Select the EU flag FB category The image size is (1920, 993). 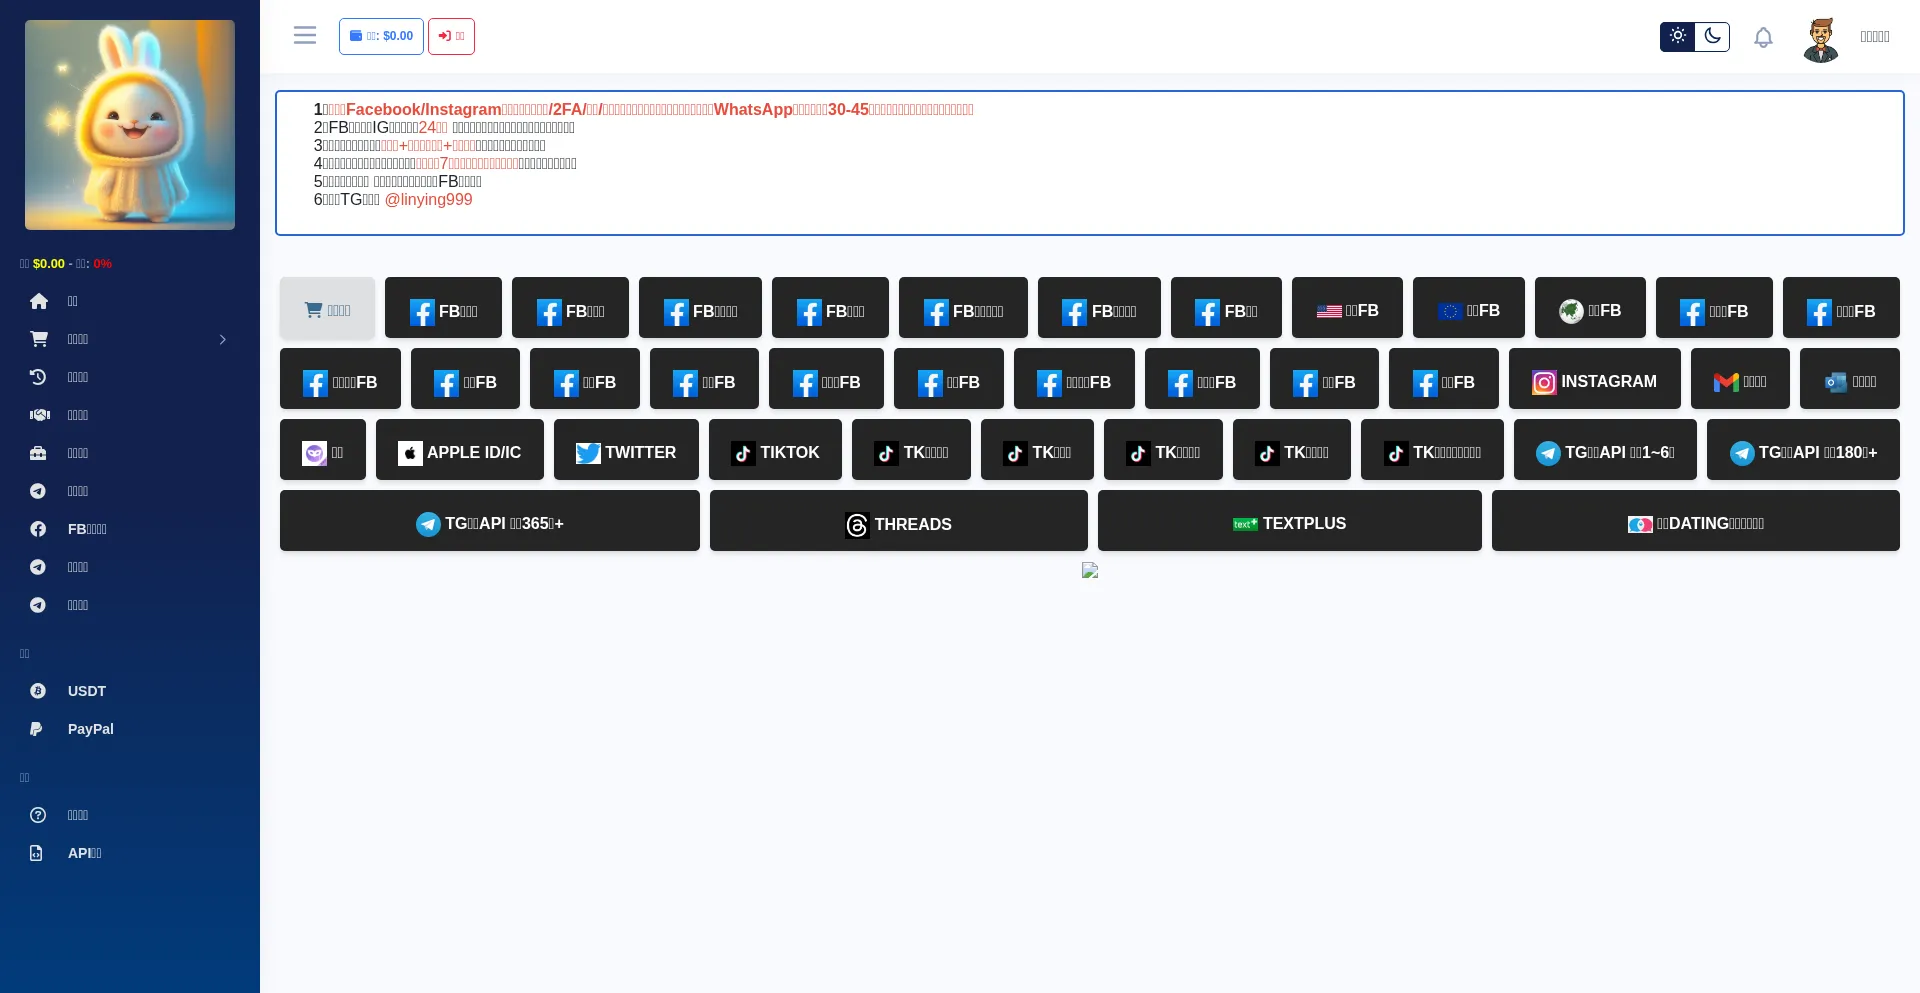[1469, 310]
